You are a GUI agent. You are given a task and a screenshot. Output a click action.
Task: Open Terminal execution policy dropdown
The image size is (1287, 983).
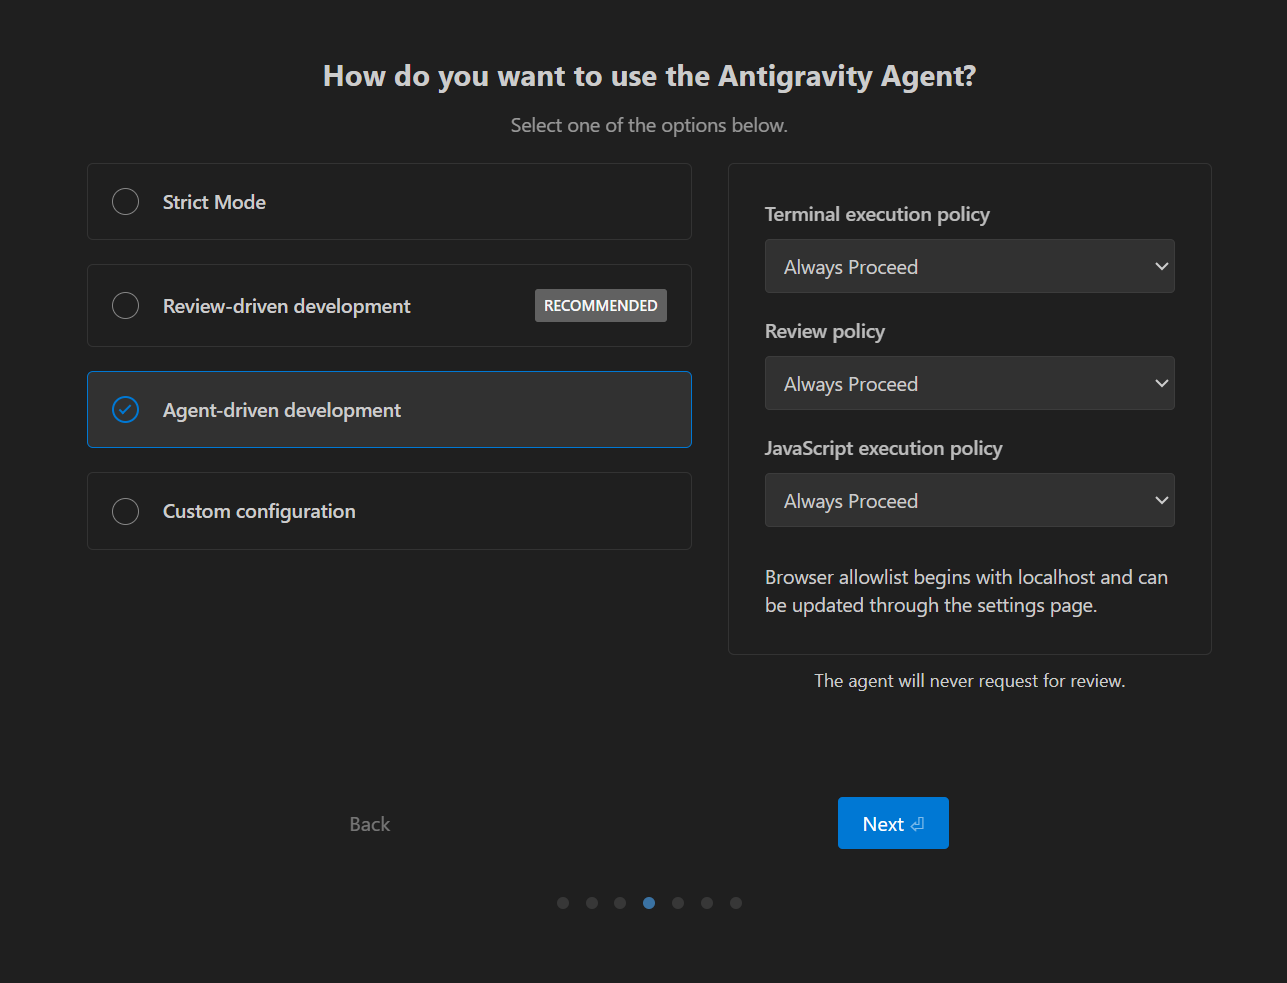[x=969, y=267]
